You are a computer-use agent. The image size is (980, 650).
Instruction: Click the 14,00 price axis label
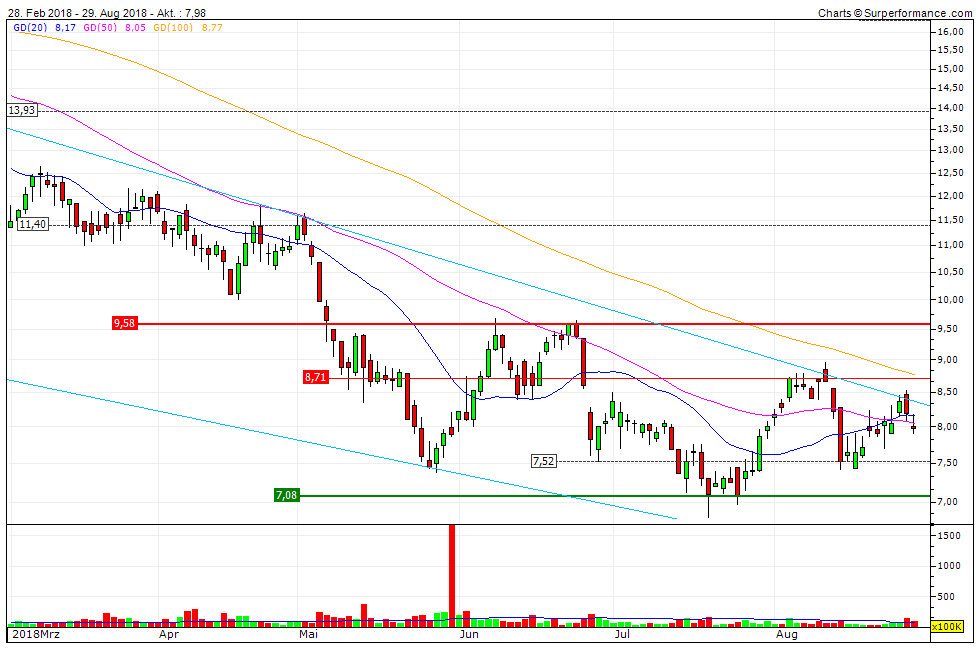pyautogui.click(x=950, y=108)
